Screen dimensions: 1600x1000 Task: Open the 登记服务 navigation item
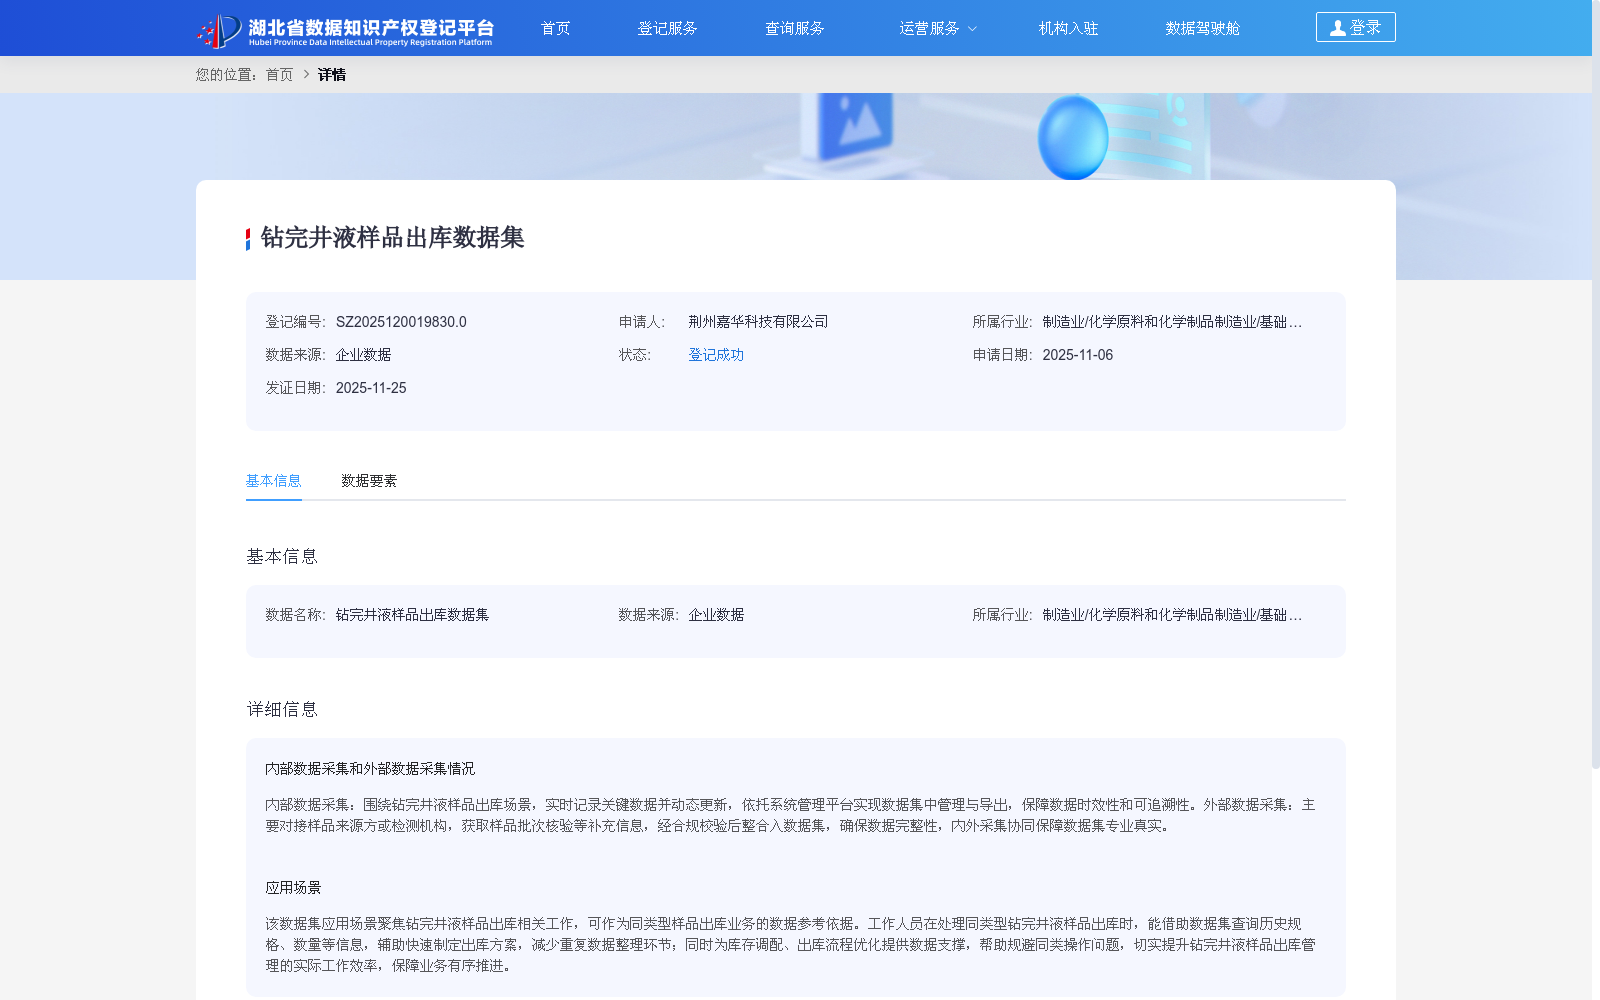pyautogui.click(x=668, y=28)
